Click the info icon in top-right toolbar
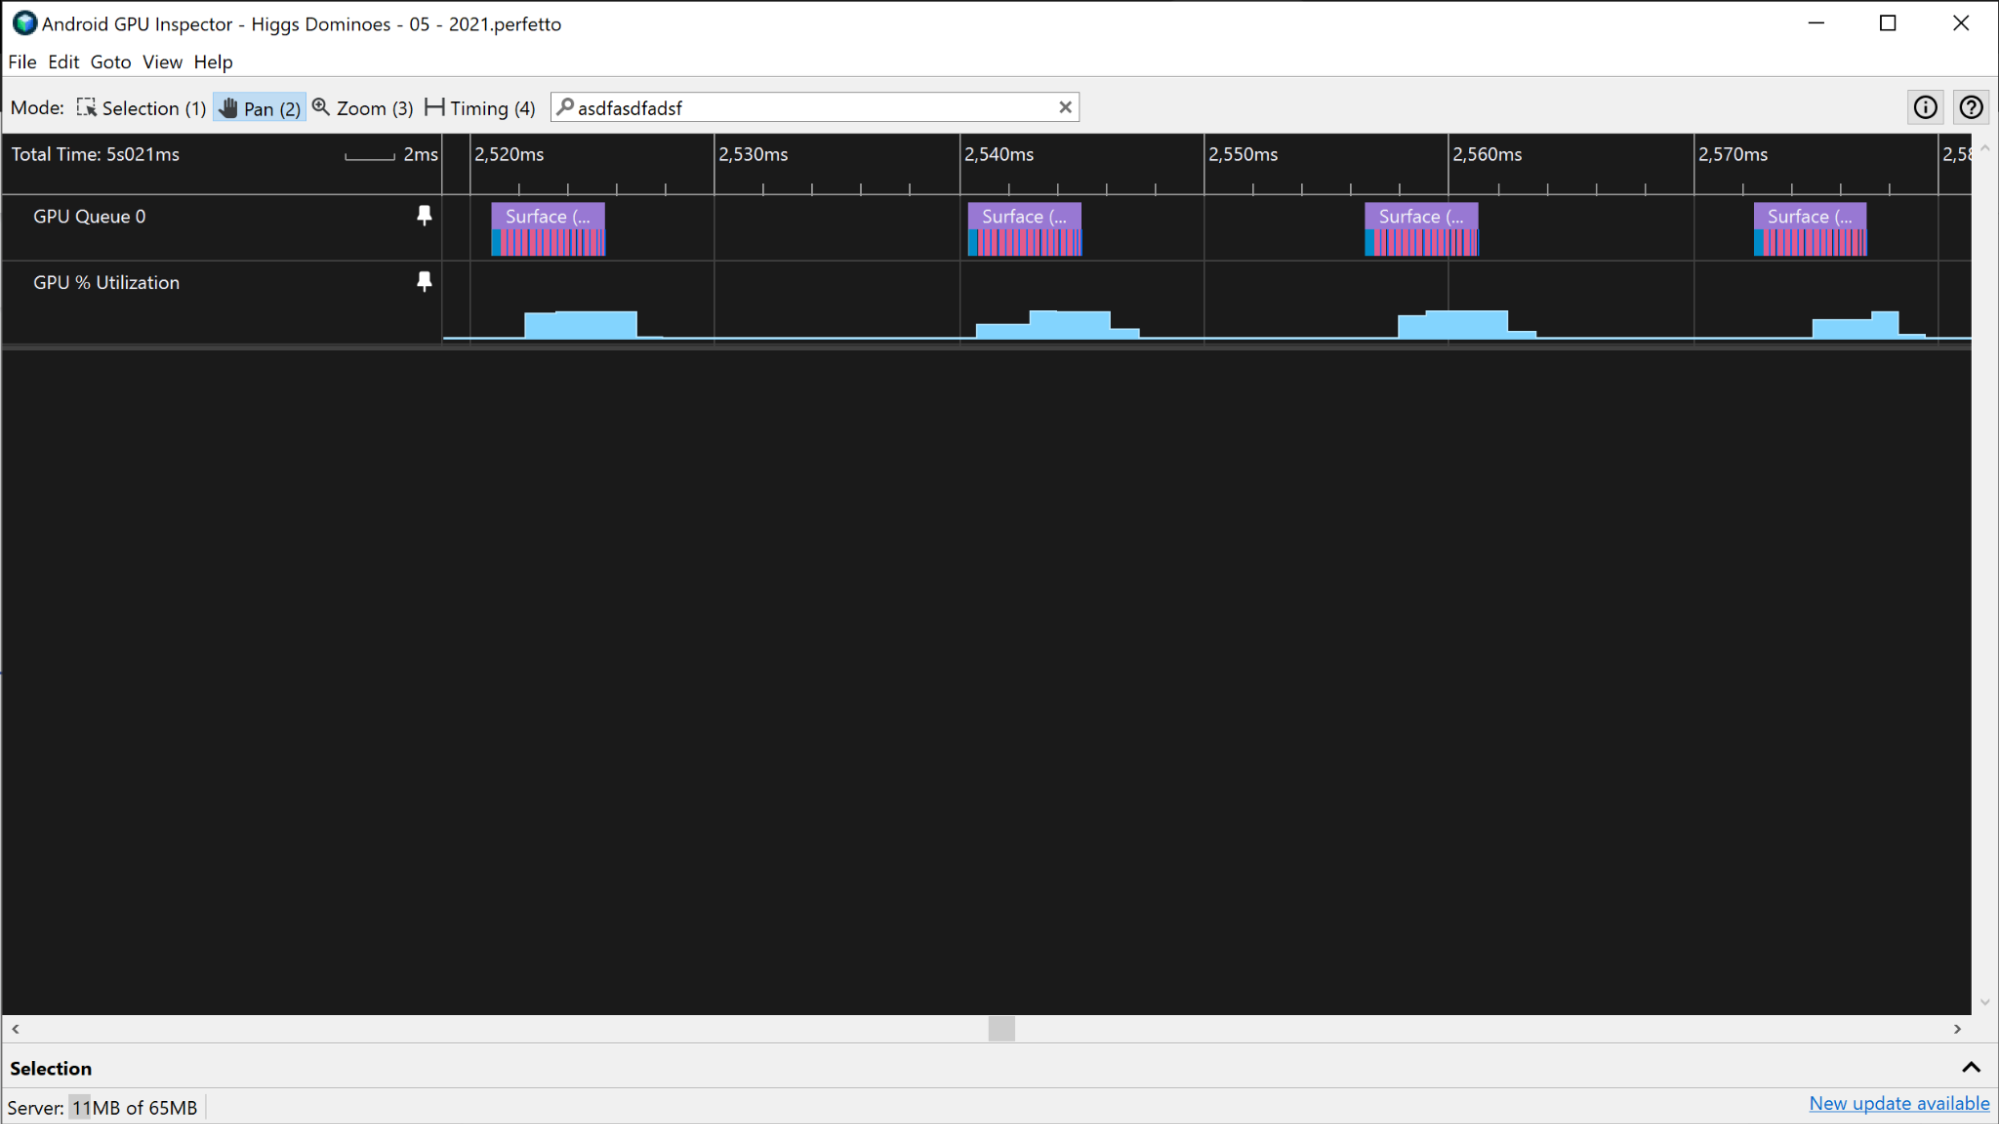 point(1925,107)
